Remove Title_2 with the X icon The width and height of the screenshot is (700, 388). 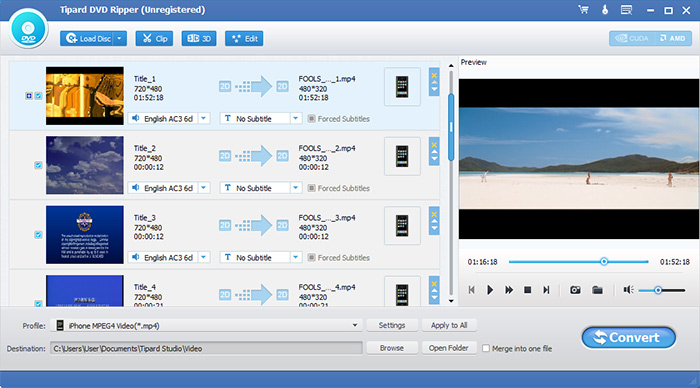click(434, 145)
